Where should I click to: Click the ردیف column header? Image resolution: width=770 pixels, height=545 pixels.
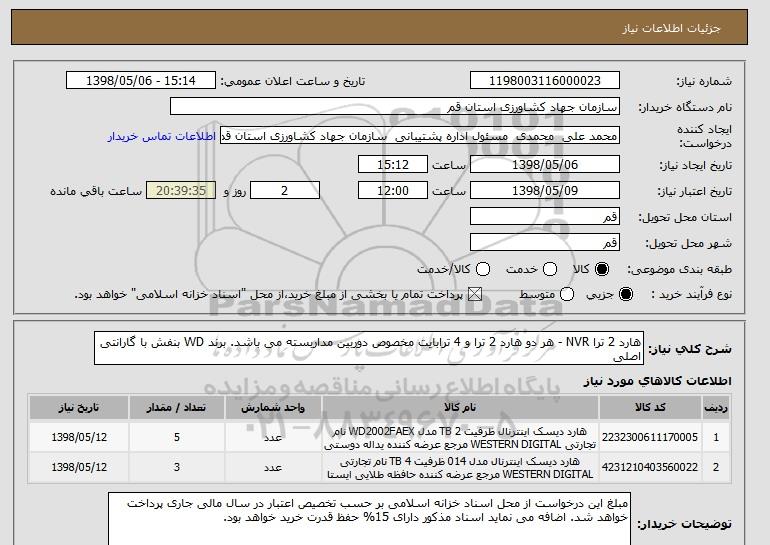coord(716,408)
